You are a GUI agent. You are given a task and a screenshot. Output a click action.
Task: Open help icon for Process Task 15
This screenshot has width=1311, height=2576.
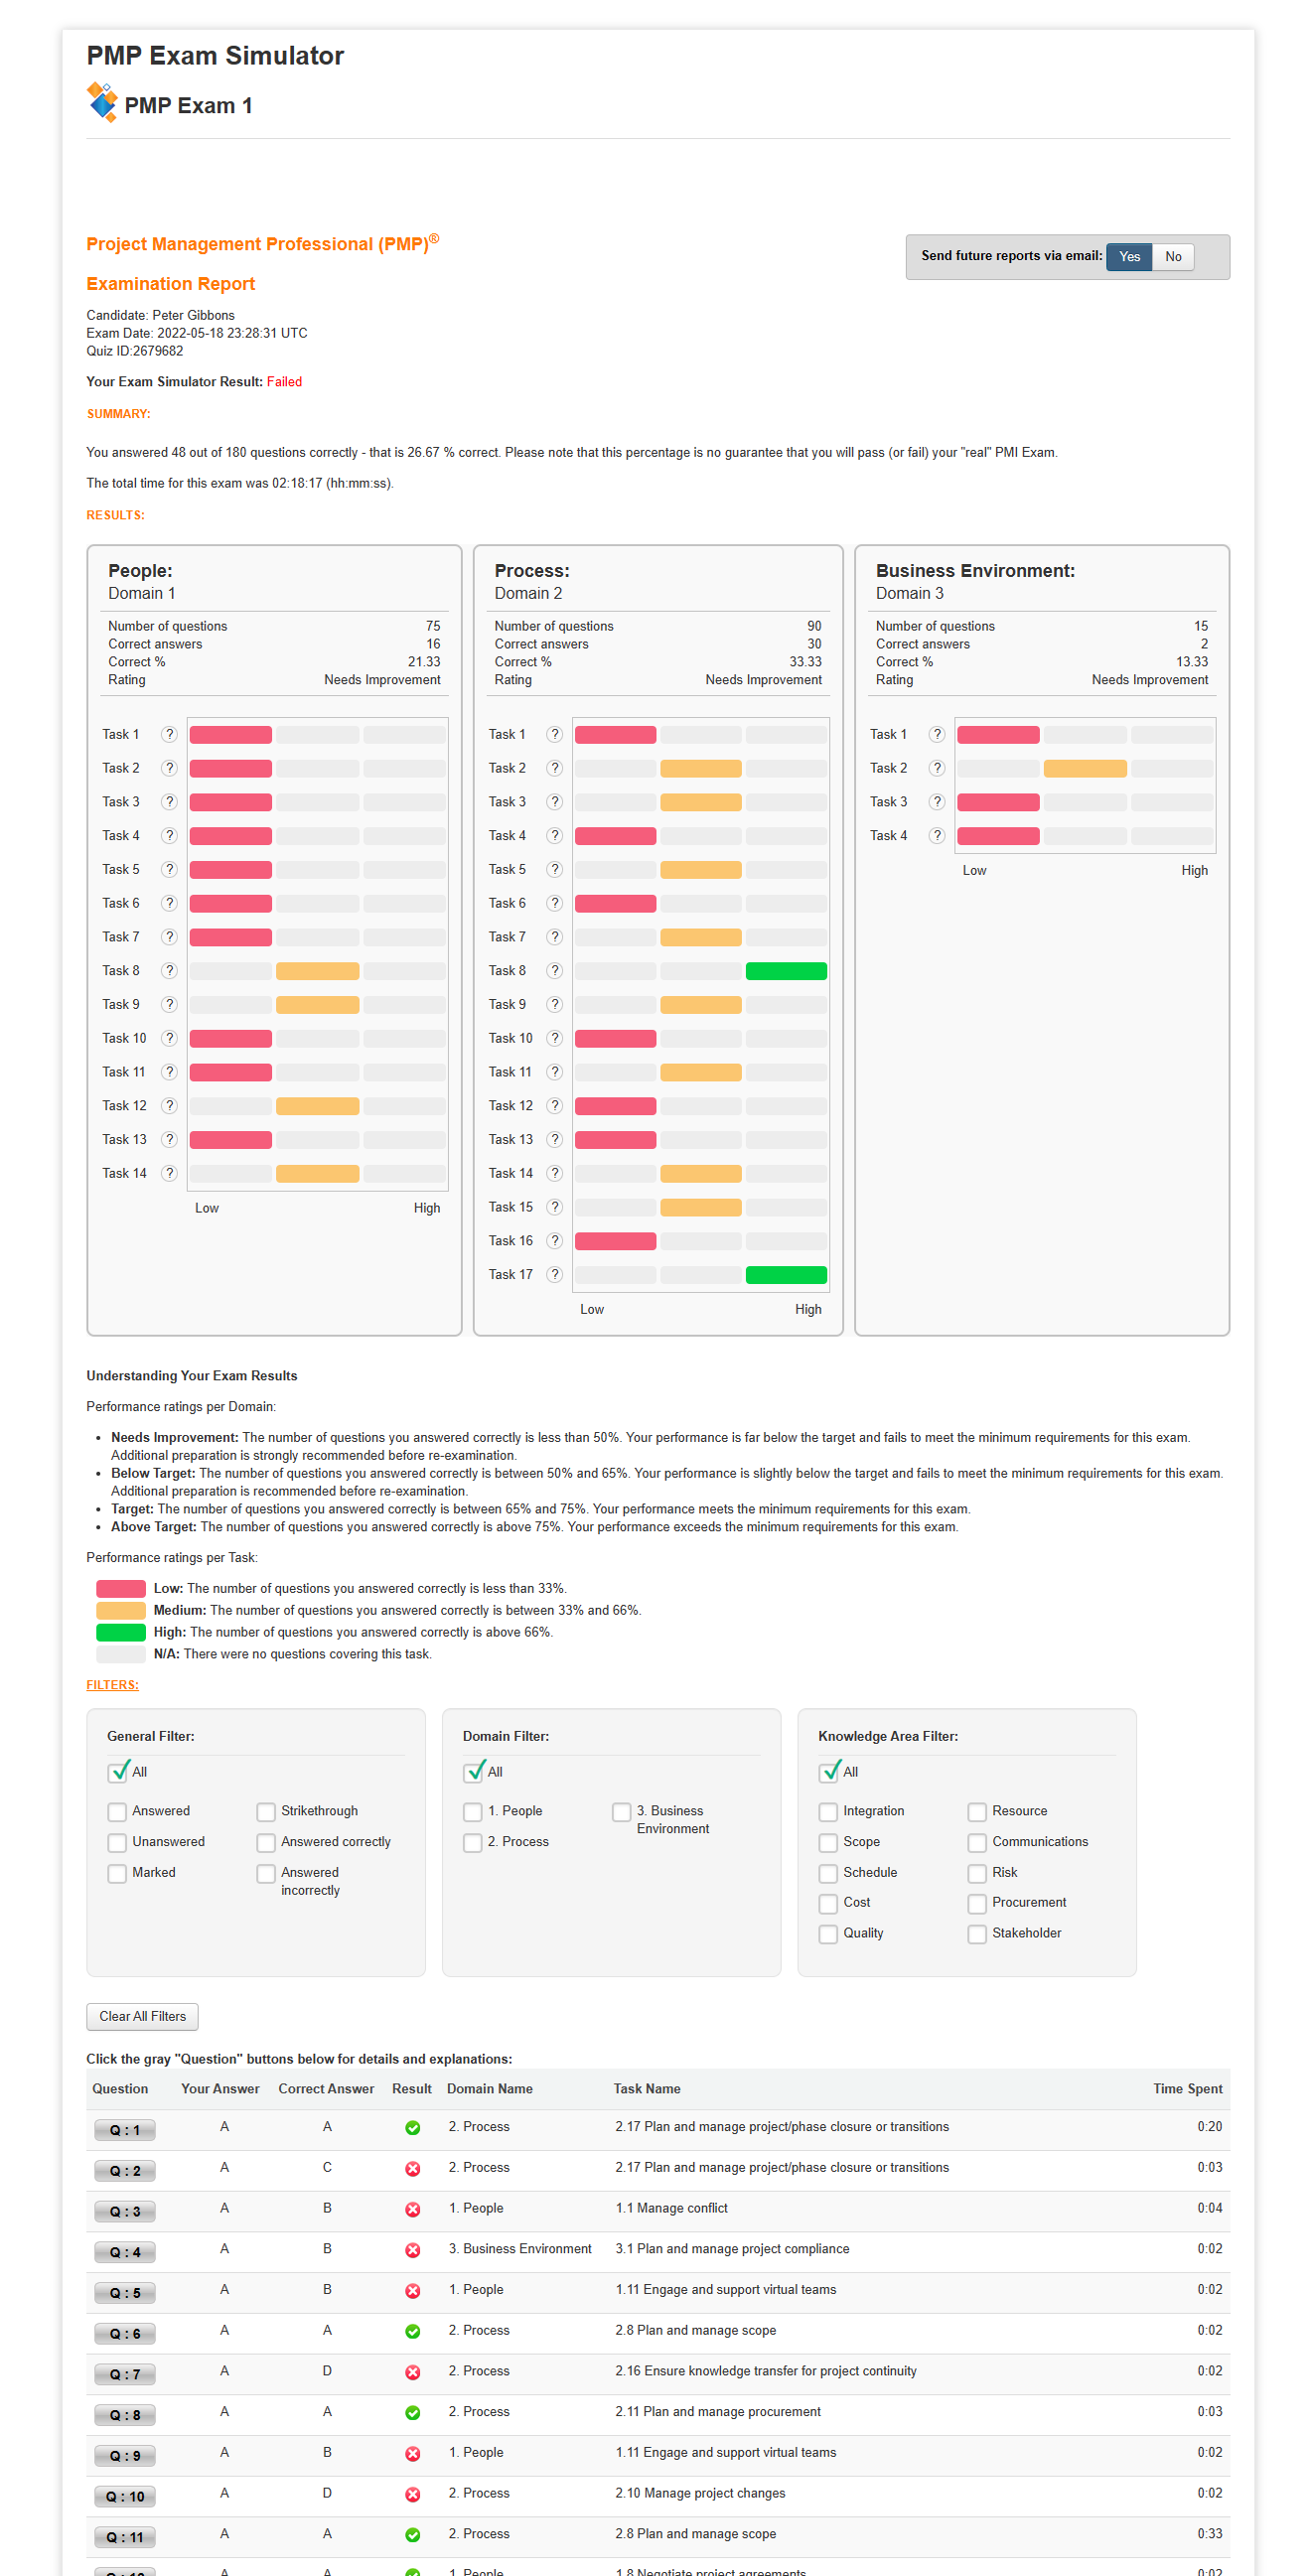click(555, 1207)
